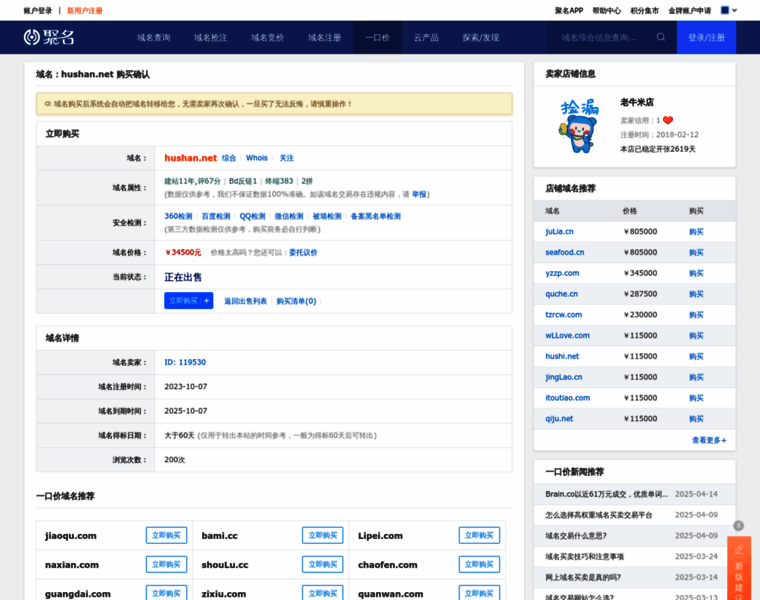Viewport: 760px width, 600px height.
Task: Click the blue 登录/注册 button
Action: 706,37
